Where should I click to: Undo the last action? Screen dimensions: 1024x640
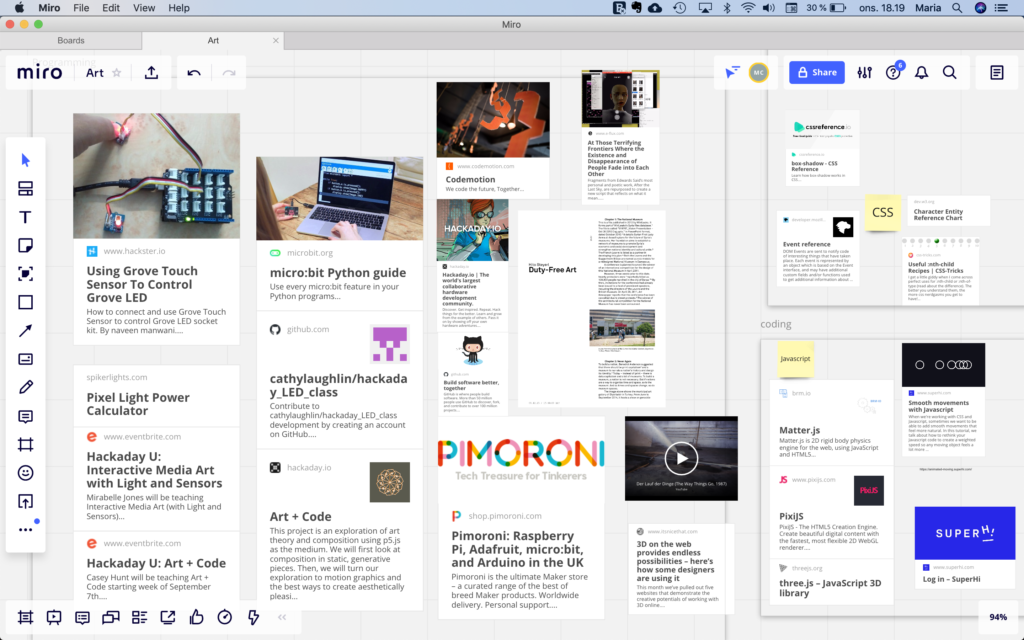coord(194,72)
